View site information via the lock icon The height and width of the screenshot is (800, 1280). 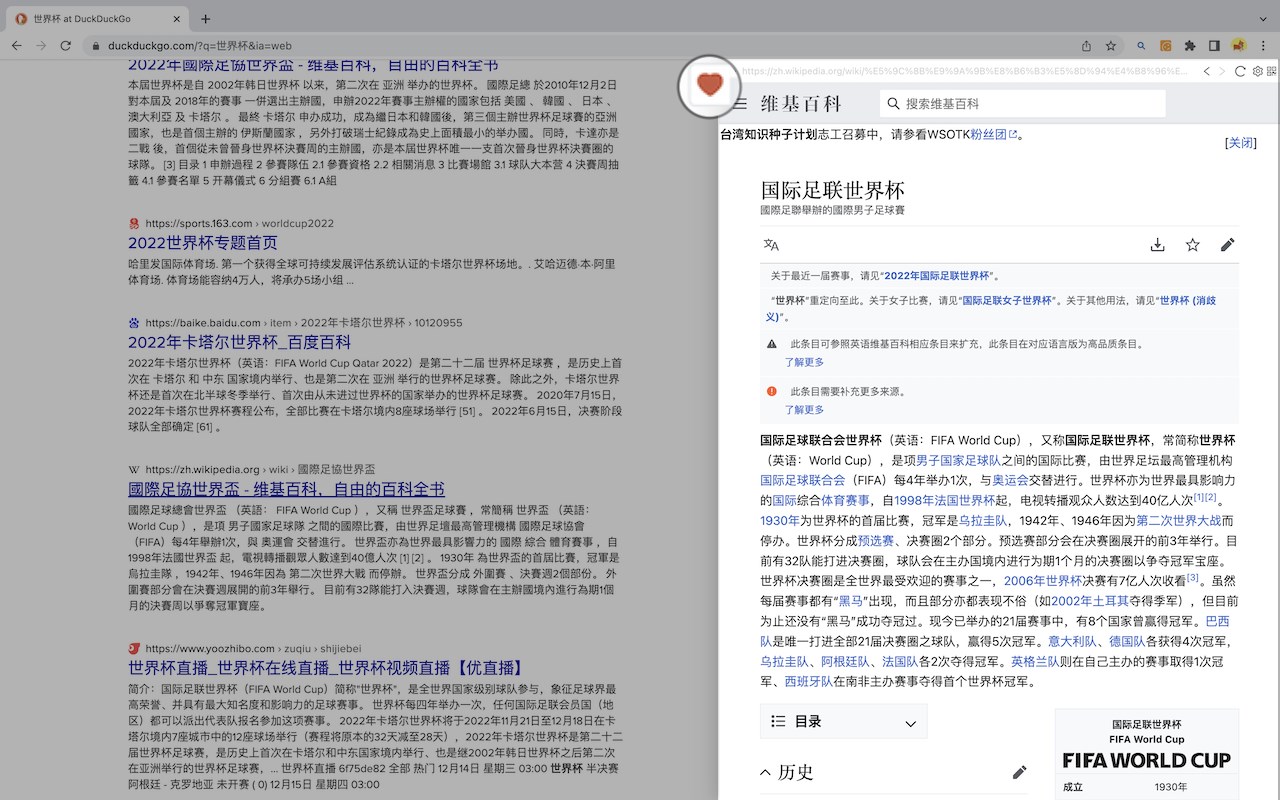click(96, 46)
